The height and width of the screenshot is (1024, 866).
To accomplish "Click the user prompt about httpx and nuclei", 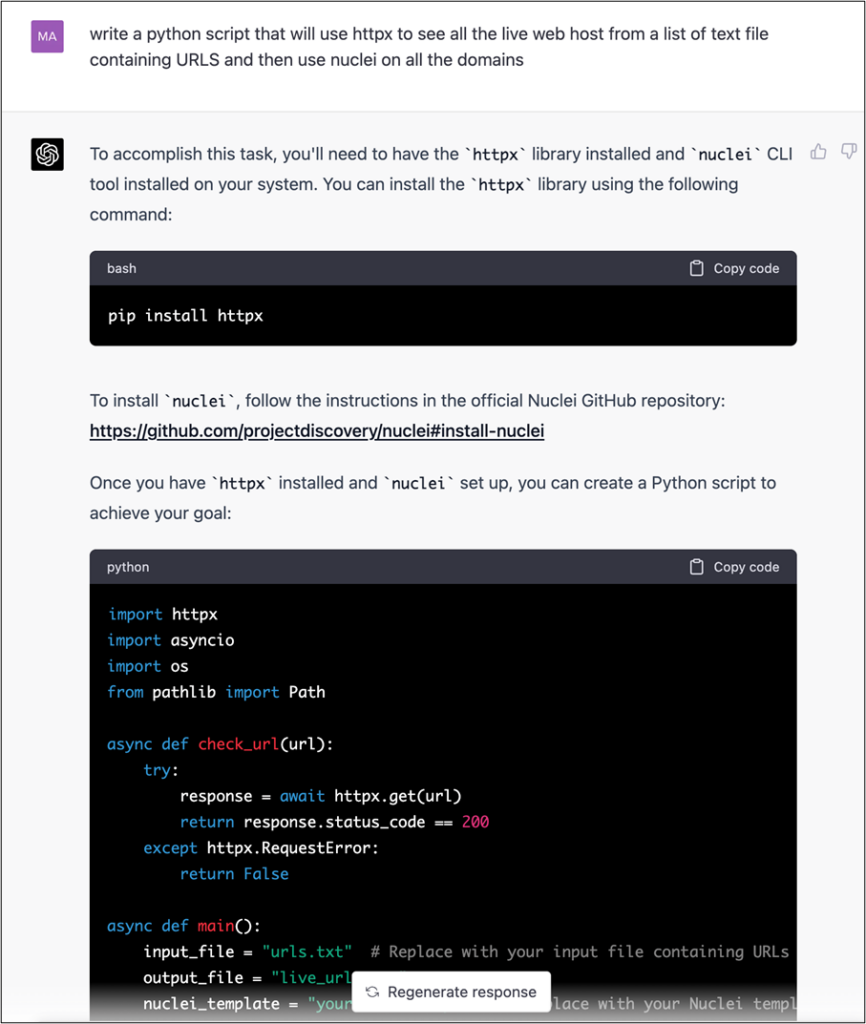I will click(x=429, y=47).
